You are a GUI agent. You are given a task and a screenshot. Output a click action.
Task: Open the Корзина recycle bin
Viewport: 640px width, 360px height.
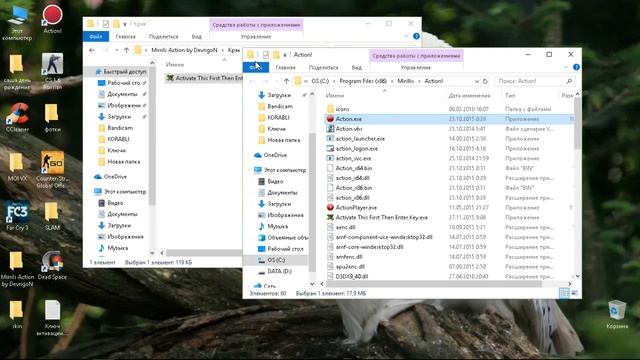coord(617,314)
